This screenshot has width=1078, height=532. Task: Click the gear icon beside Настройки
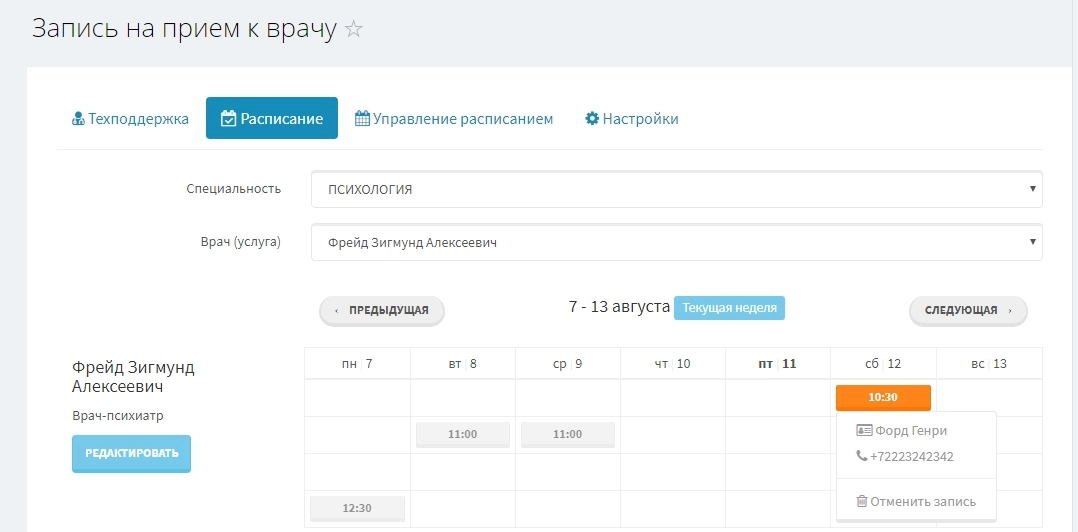(x=592, y=119)
